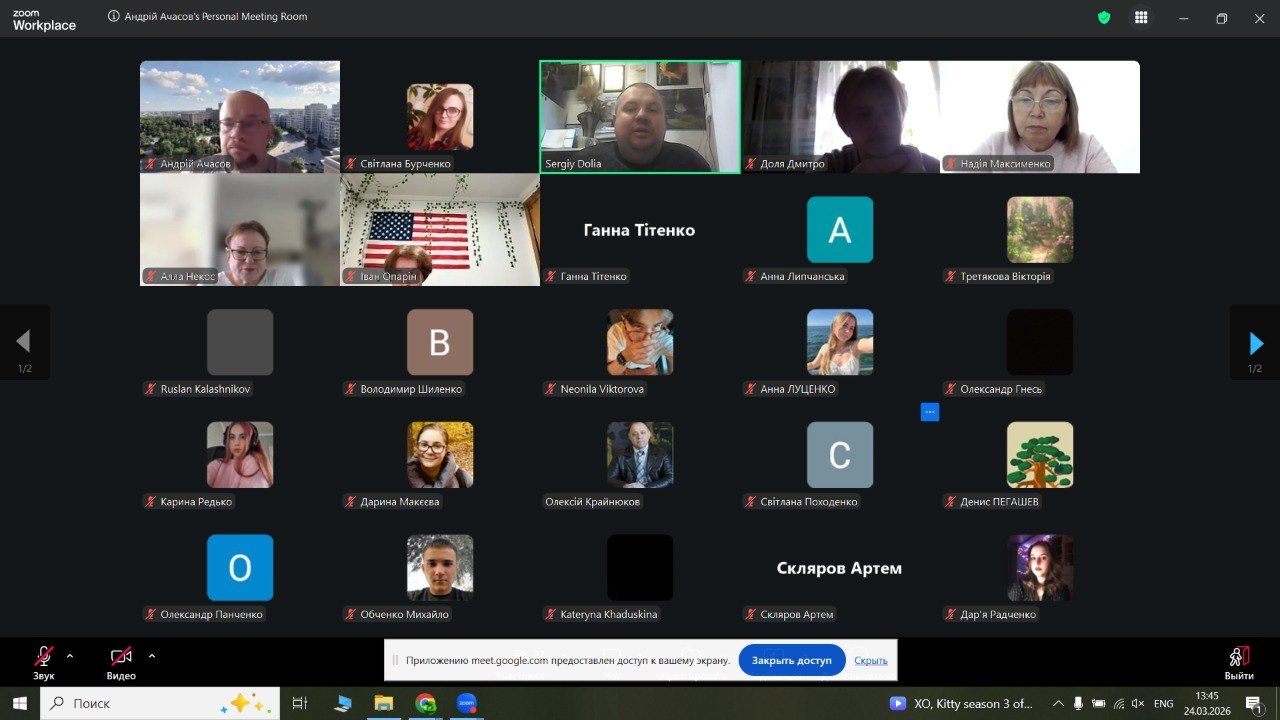Open the green shield encryption icon
1280x720 pixels.
tap(1104, 18)
